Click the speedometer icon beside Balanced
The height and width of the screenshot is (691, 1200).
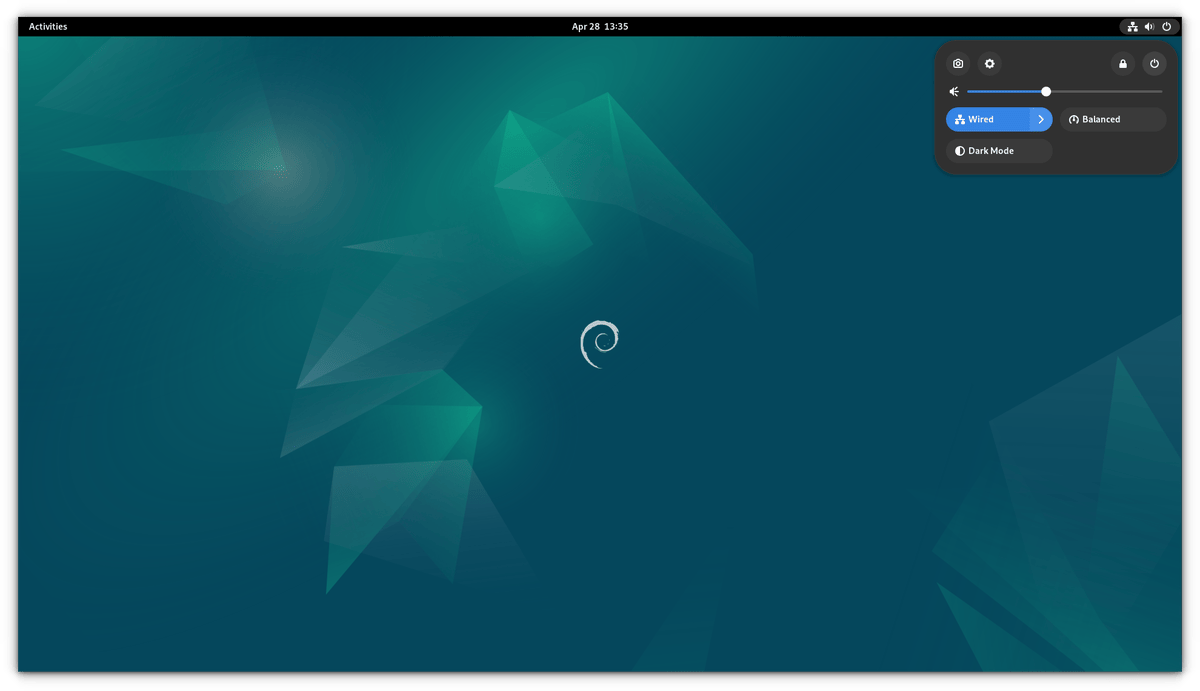pyautogui.click(x=1074, y=120)
